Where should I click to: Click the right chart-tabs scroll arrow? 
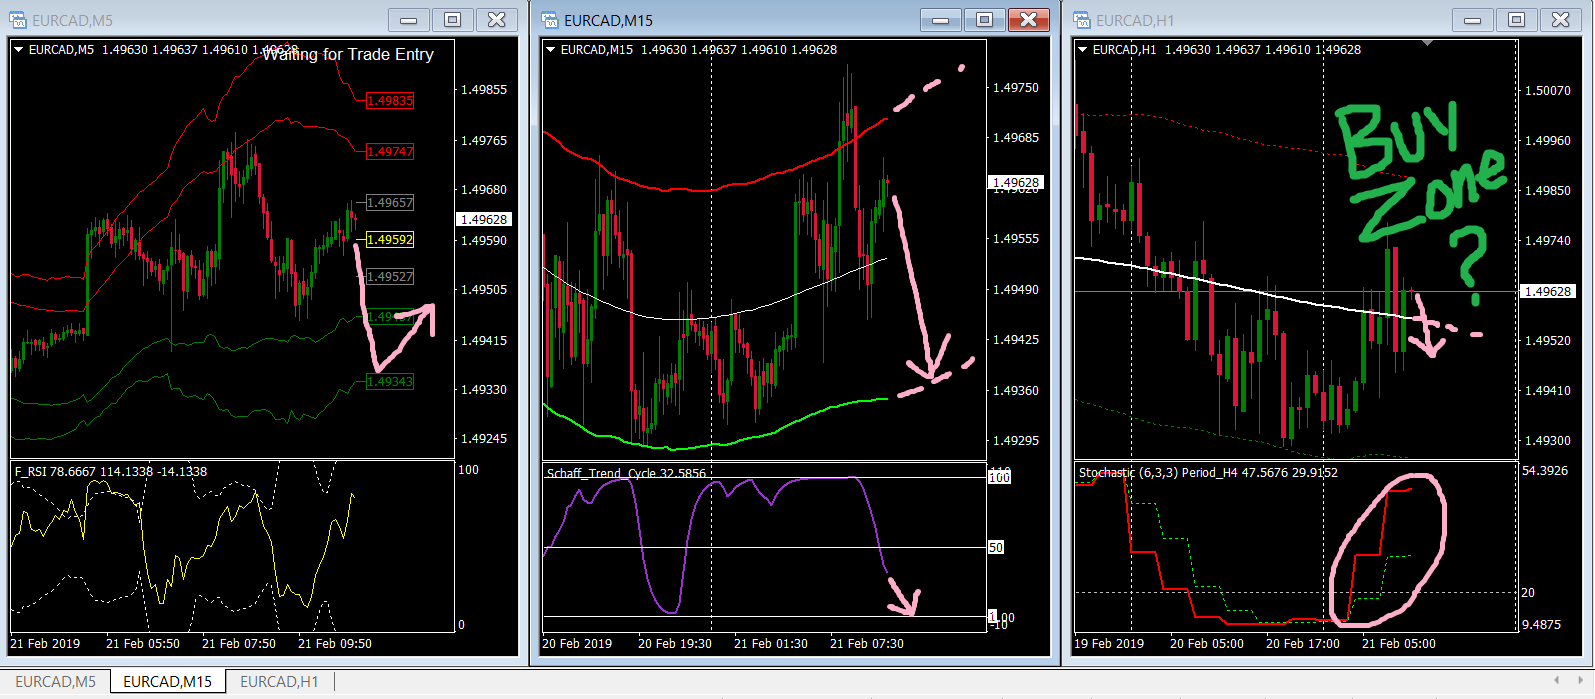[x=1580, y=680]
